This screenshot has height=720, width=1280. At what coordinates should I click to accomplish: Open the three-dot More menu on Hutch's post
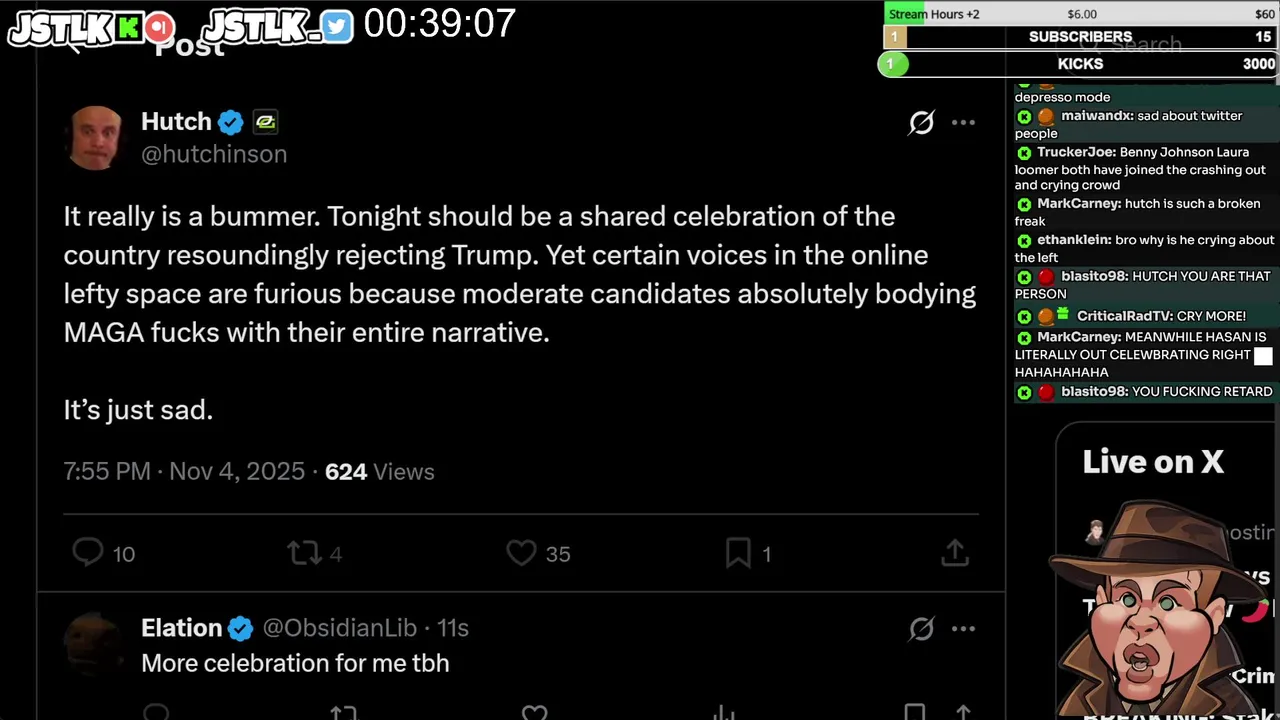pyautogui.click(x=963, y=123)
